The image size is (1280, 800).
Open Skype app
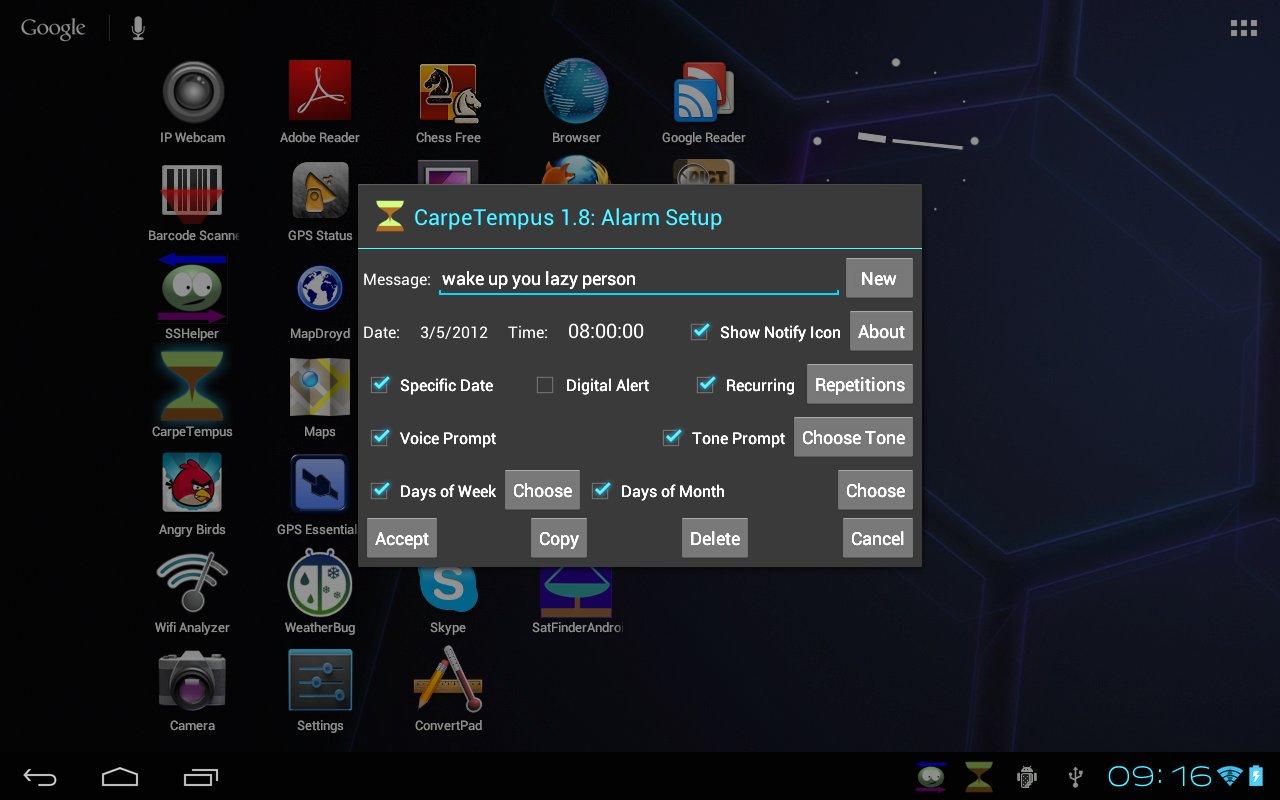tap(448, 598)
